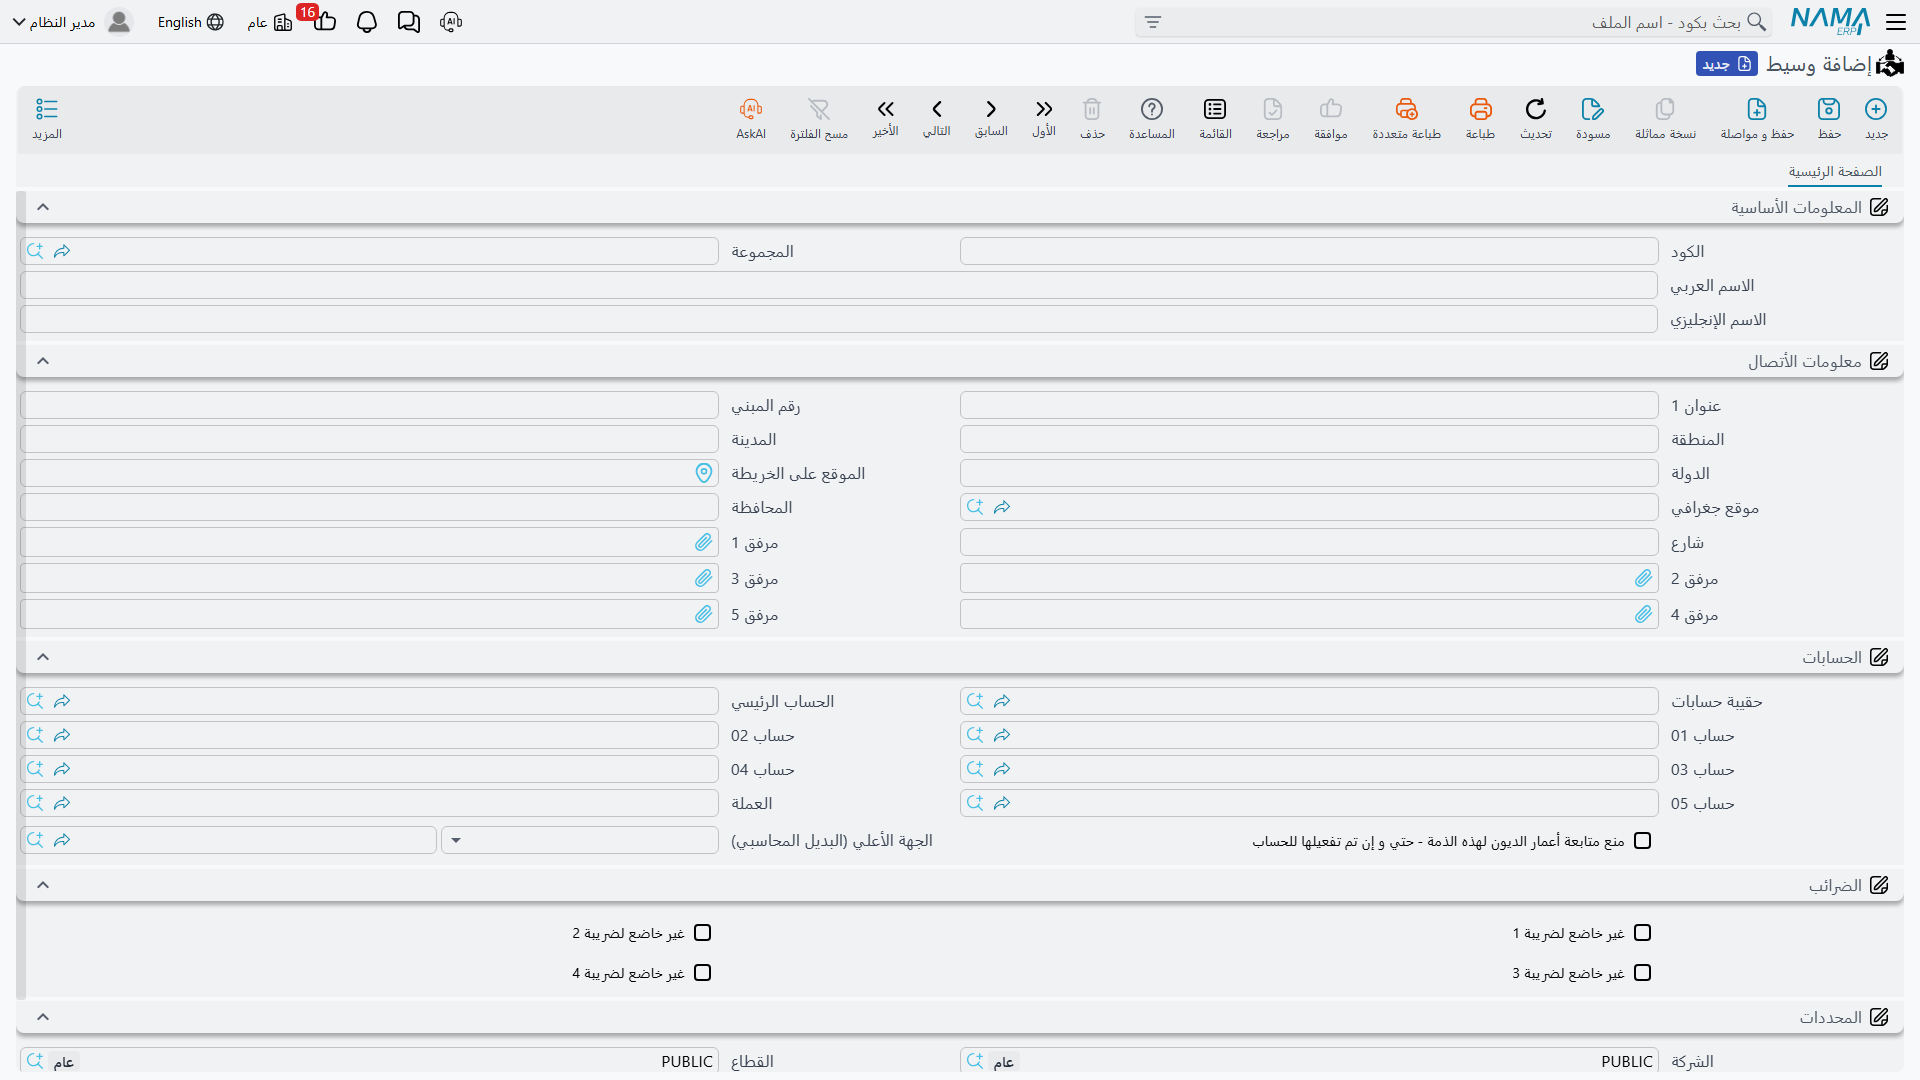The width and height of the screenshot is (1920, 1080).
Task: Click الاسم العربي input field
Action: pos(839,285)
